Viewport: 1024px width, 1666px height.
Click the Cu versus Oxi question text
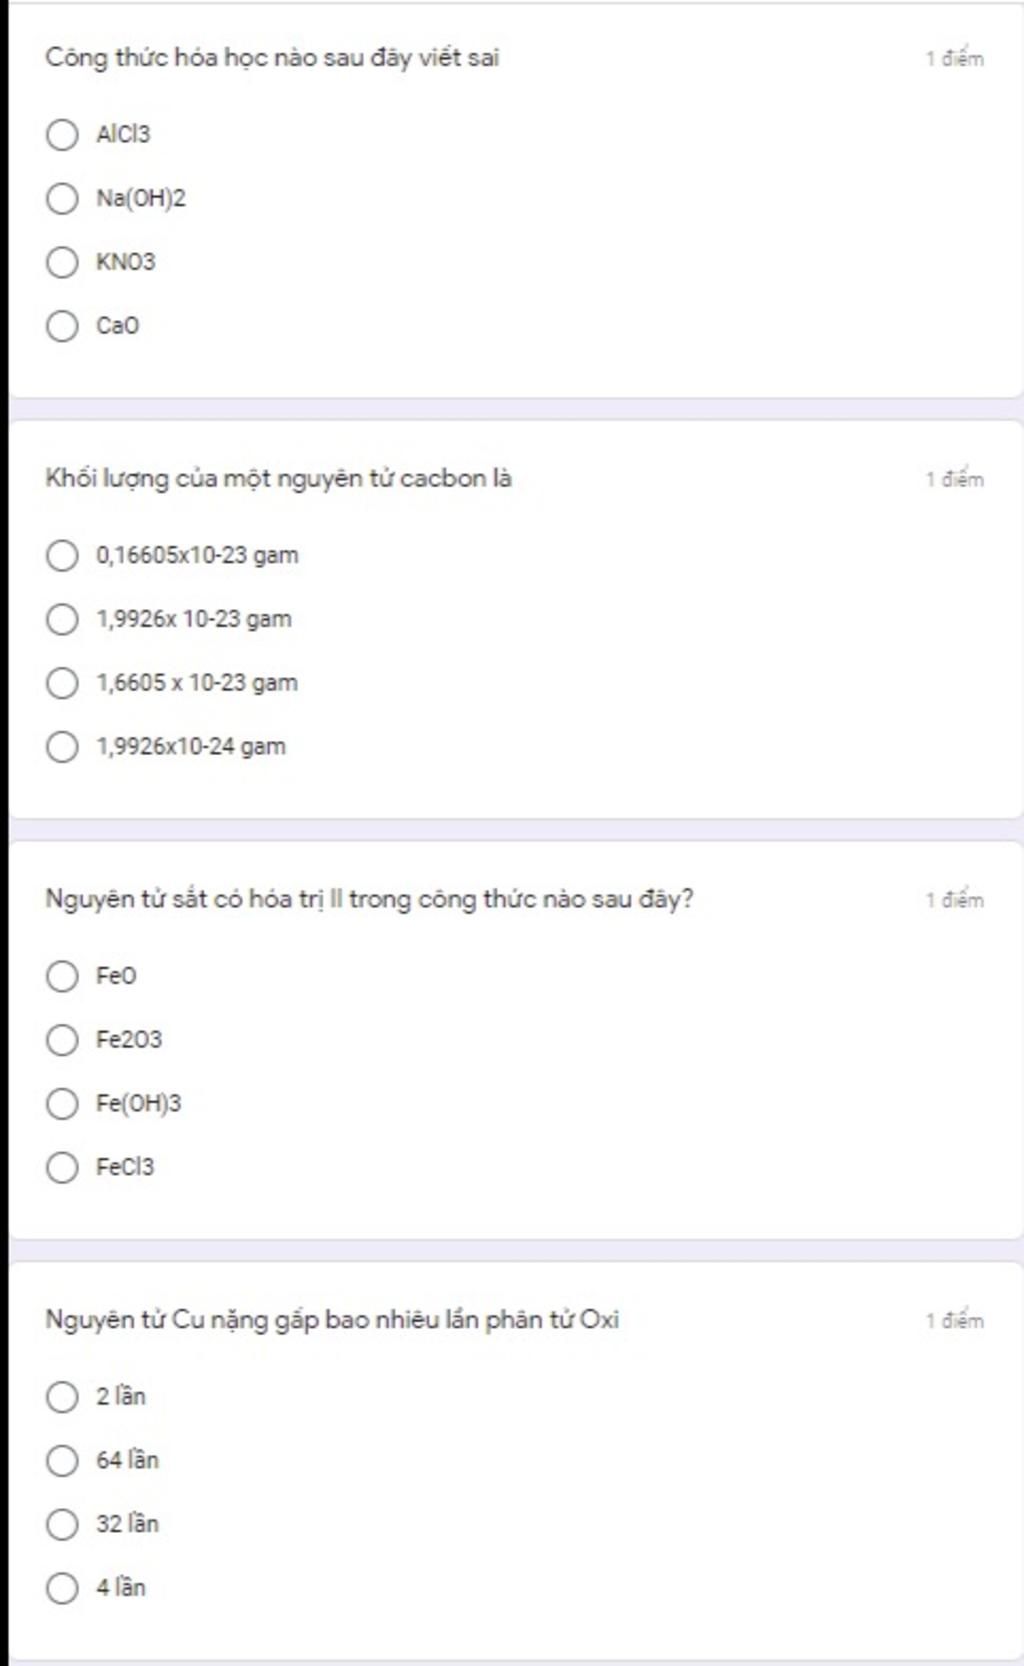[332, 1321]
